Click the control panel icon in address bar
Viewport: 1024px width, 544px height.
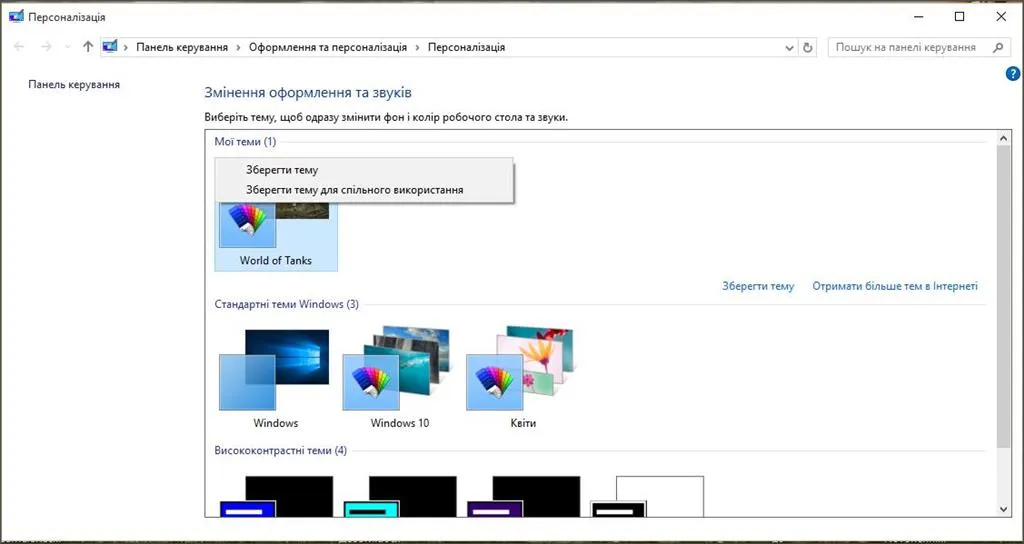point(110,47)
